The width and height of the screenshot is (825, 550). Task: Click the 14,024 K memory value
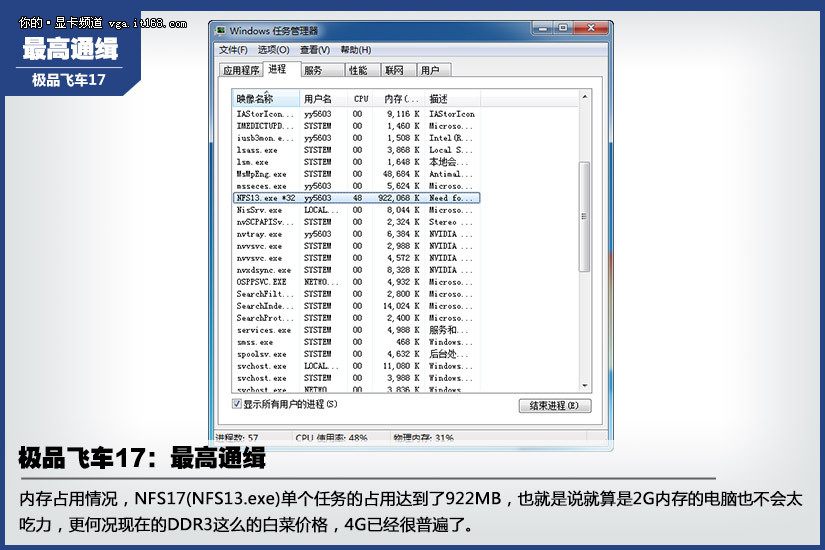tap(401, 306)
